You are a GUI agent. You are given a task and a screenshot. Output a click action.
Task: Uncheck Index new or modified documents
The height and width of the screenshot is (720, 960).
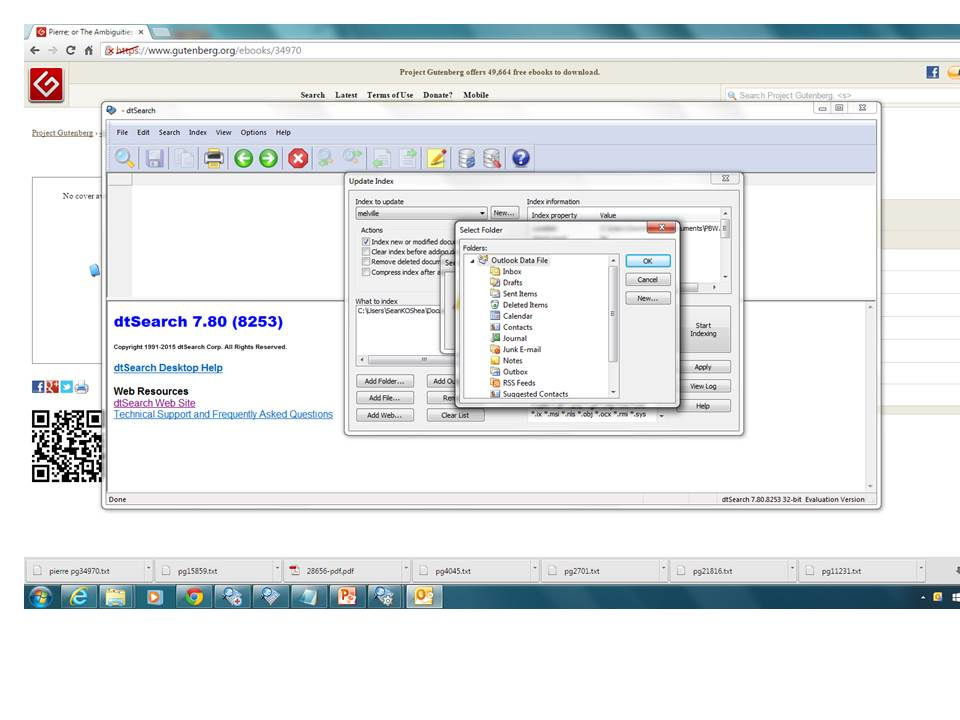[x=366, y=242]
